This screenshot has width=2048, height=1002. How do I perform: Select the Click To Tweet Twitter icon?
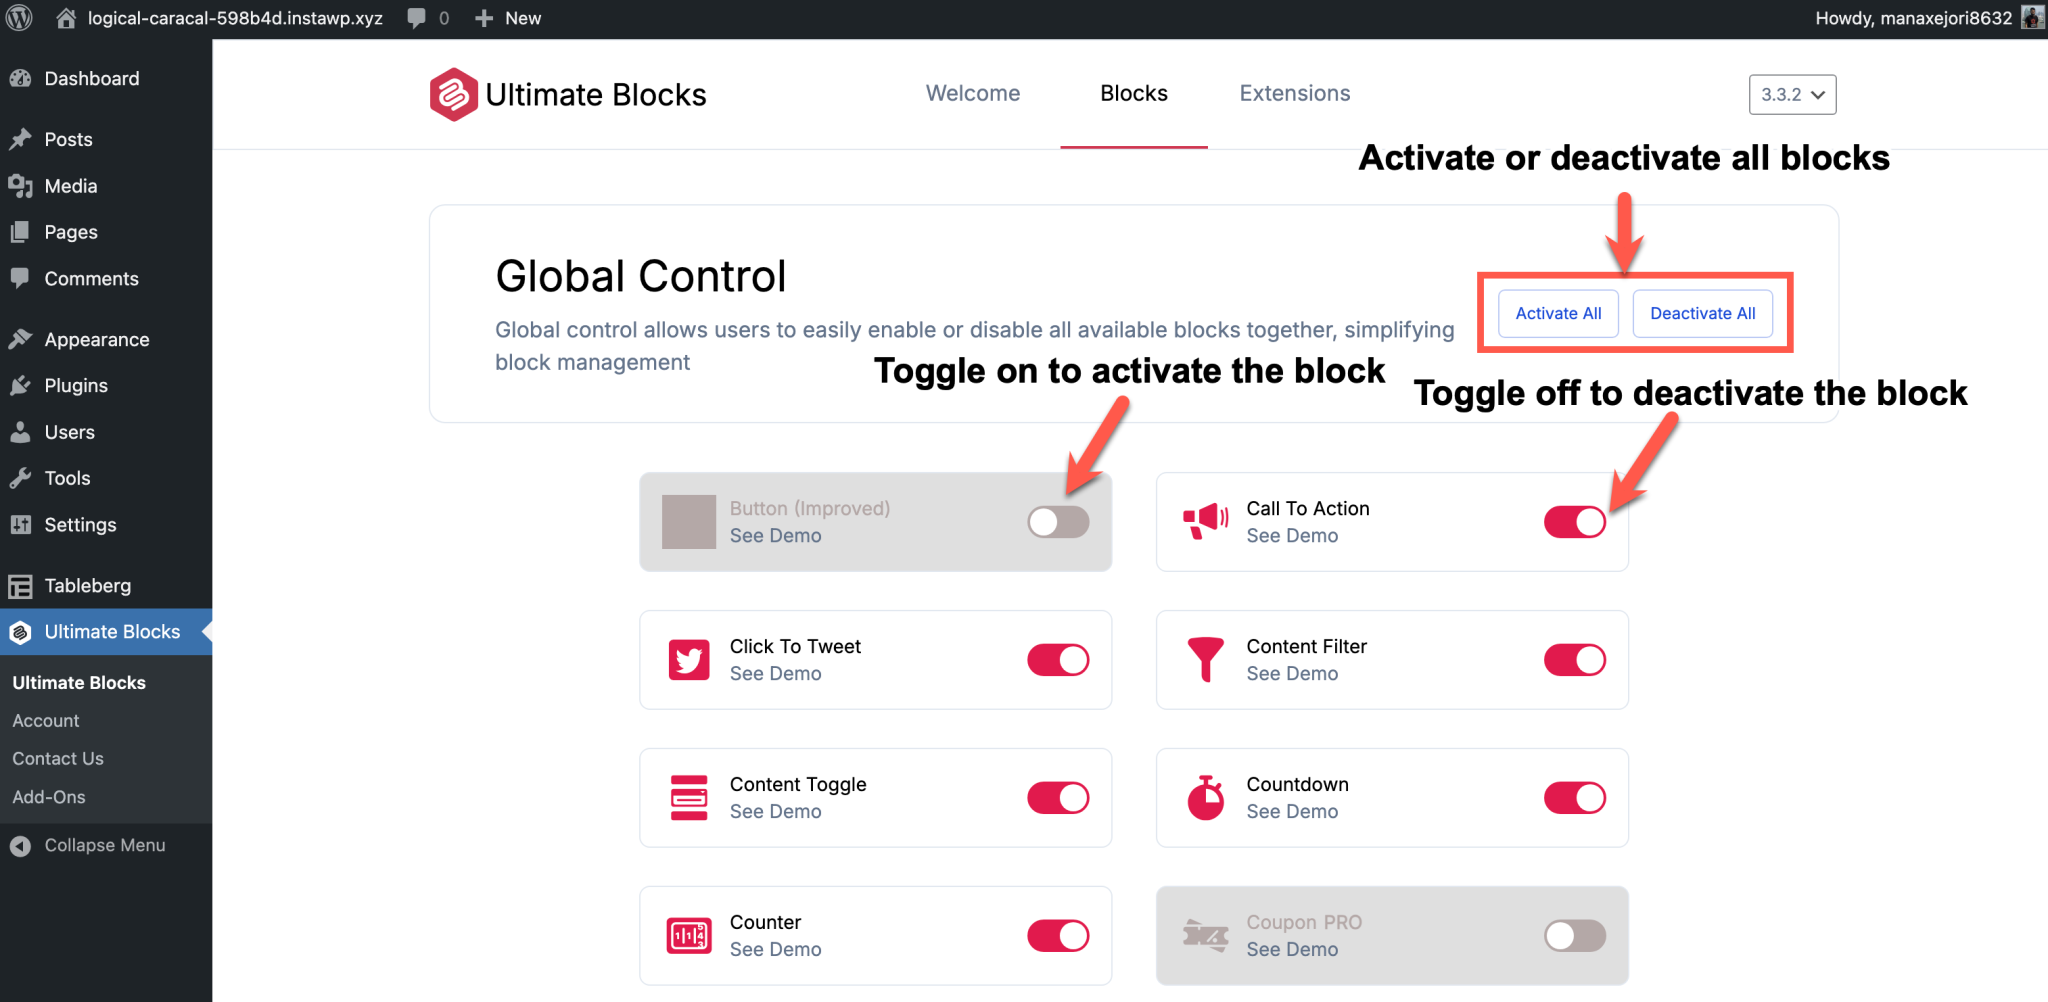click(688, 659)
